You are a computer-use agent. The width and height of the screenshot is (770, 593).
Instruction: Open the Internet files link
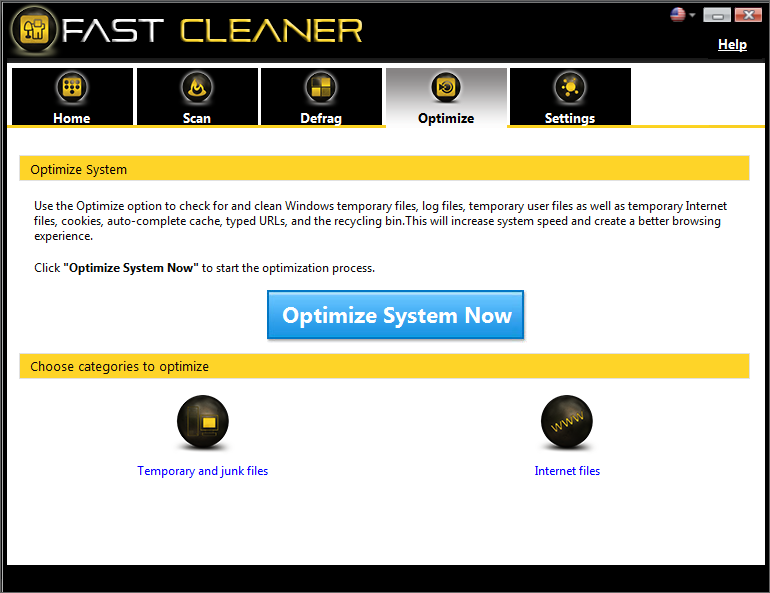pos(567,471)
